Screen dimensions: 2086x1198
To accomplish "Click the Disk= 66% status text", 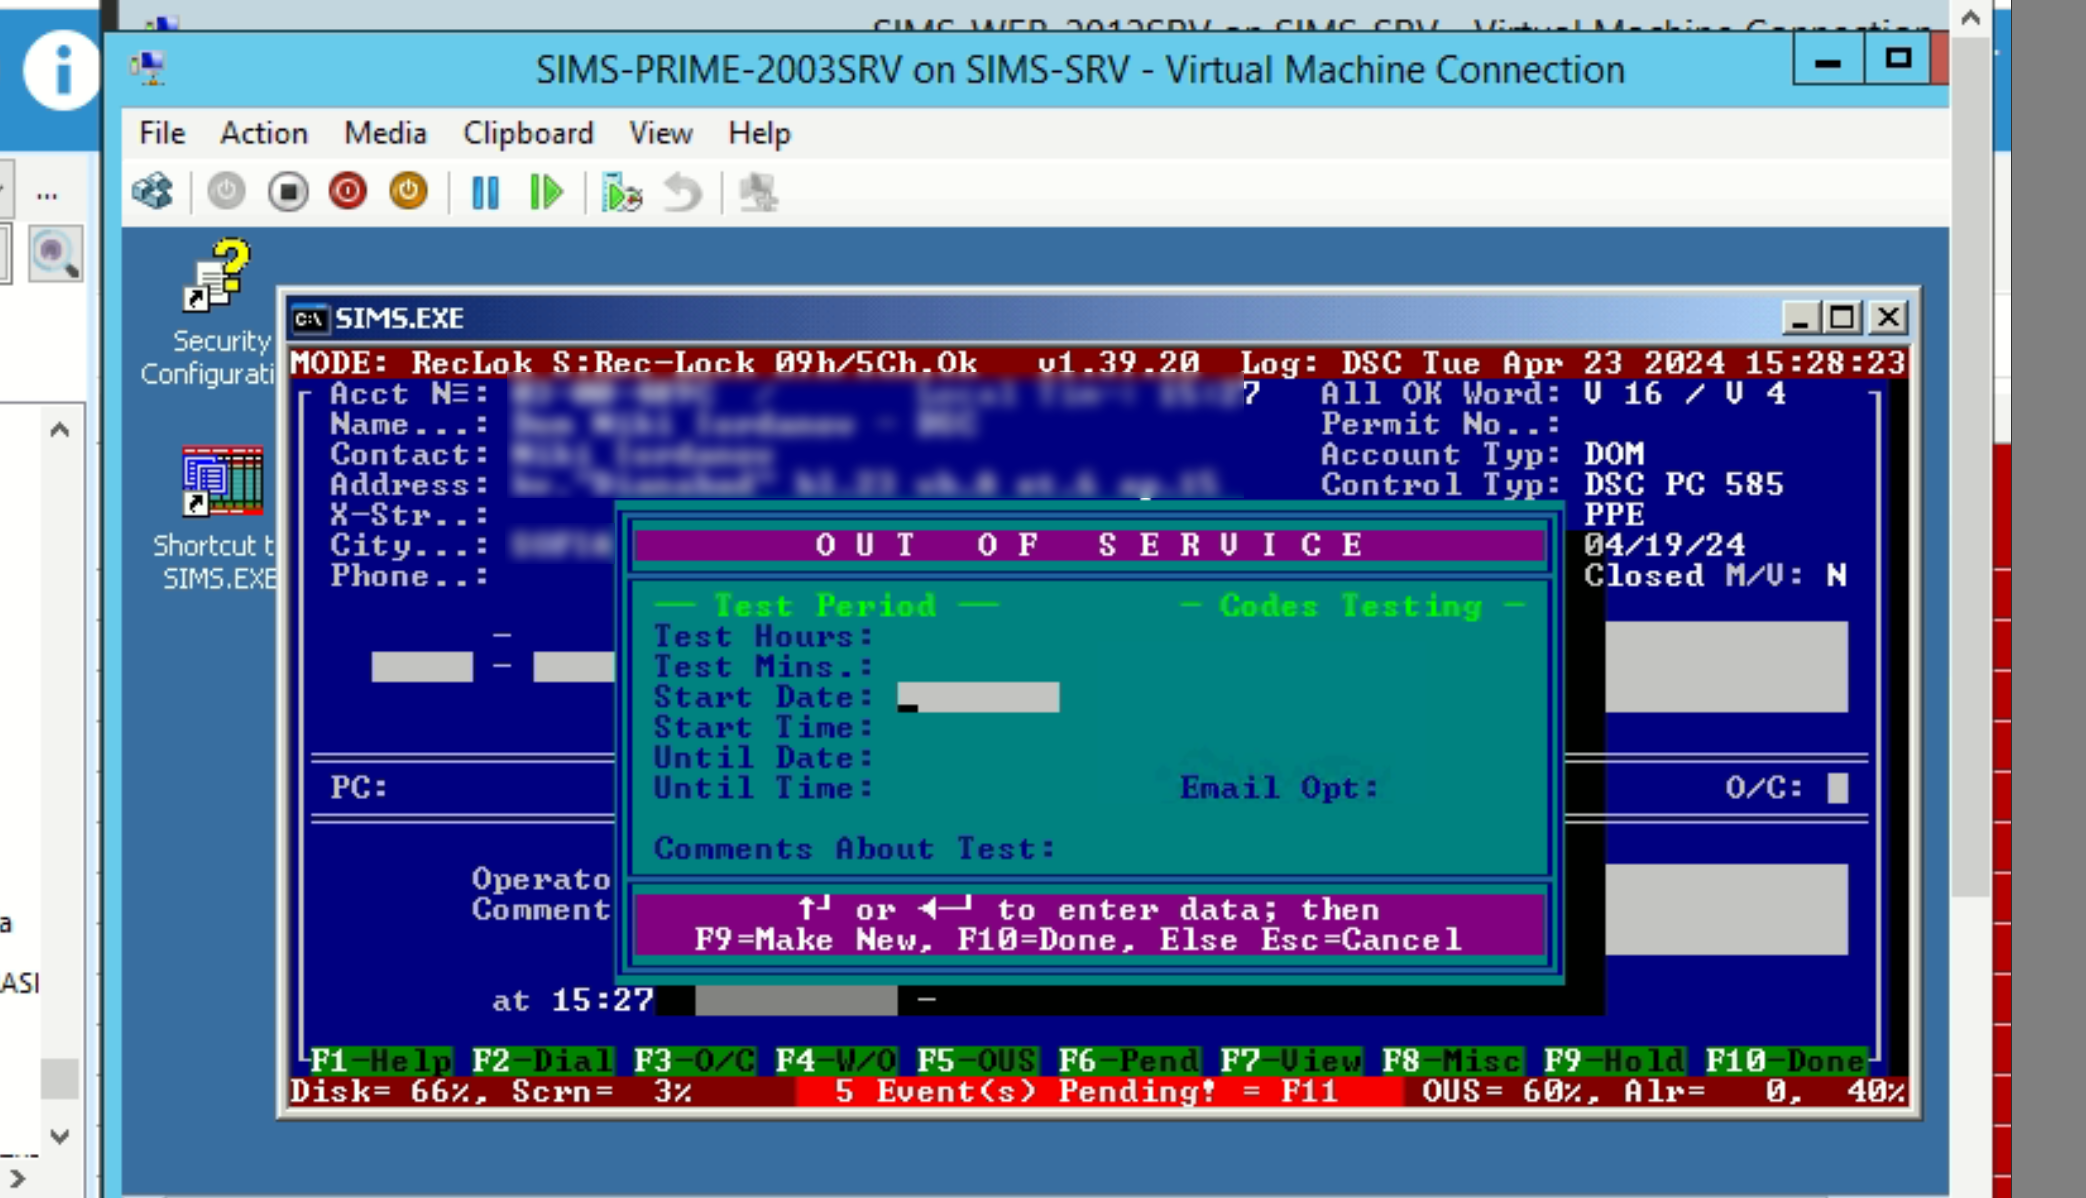I will point(387,1091).
